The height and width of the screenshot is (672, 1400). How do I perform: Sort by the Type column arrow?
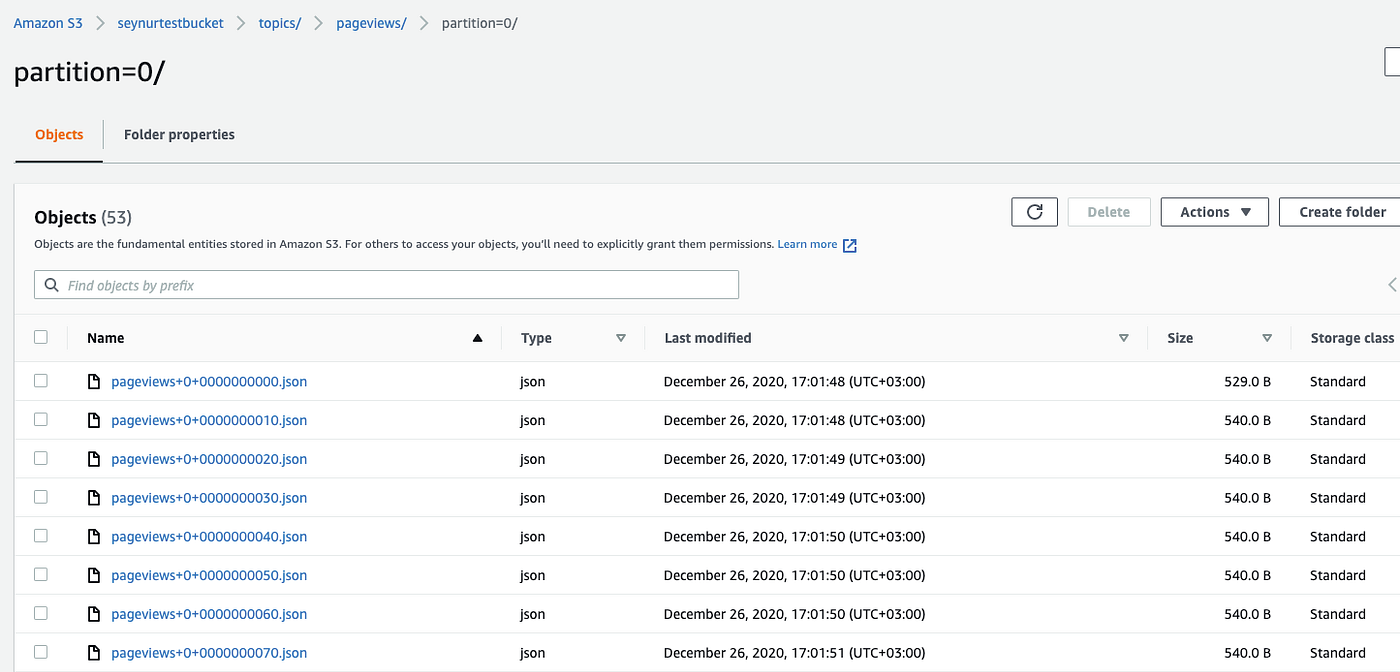pyautogui.click(x=621, y=338)
